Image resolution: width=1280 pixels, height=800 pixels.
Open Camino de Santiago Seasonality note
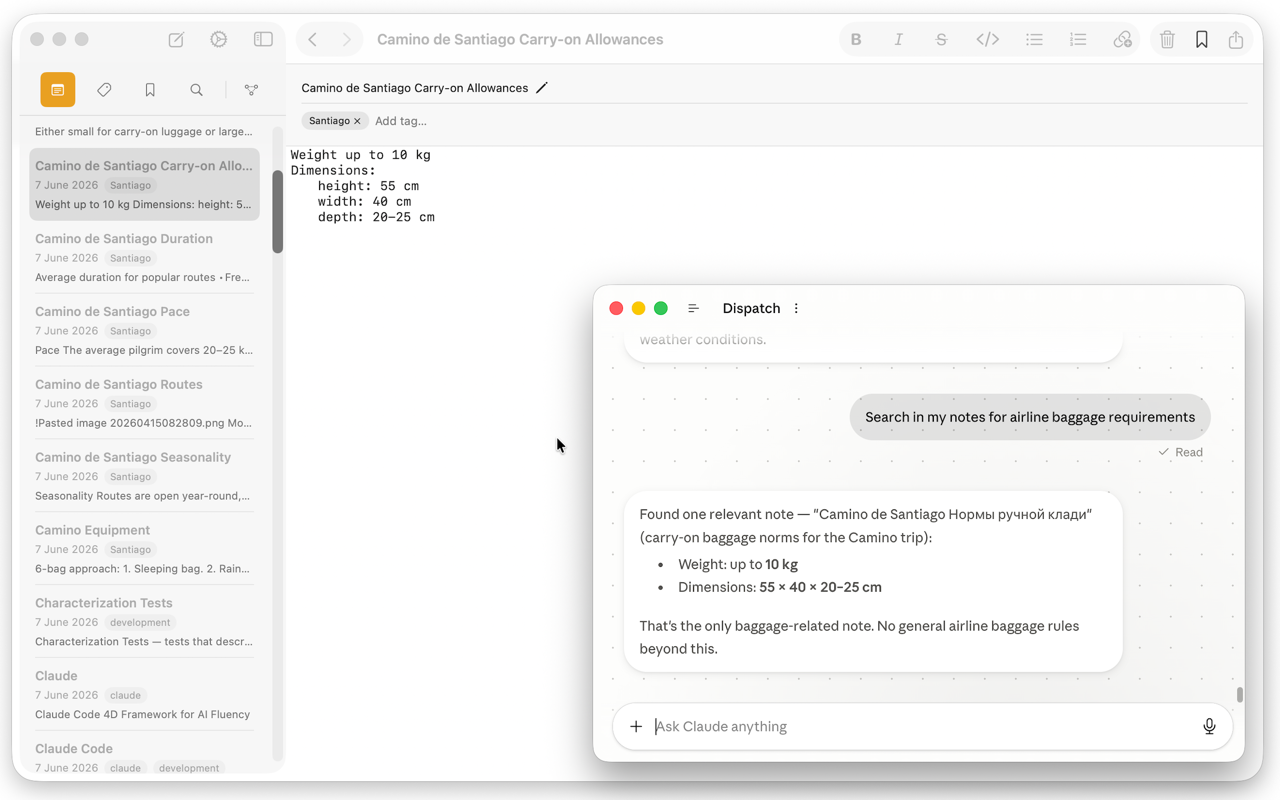pyautogui.click(x=144, y=477)
